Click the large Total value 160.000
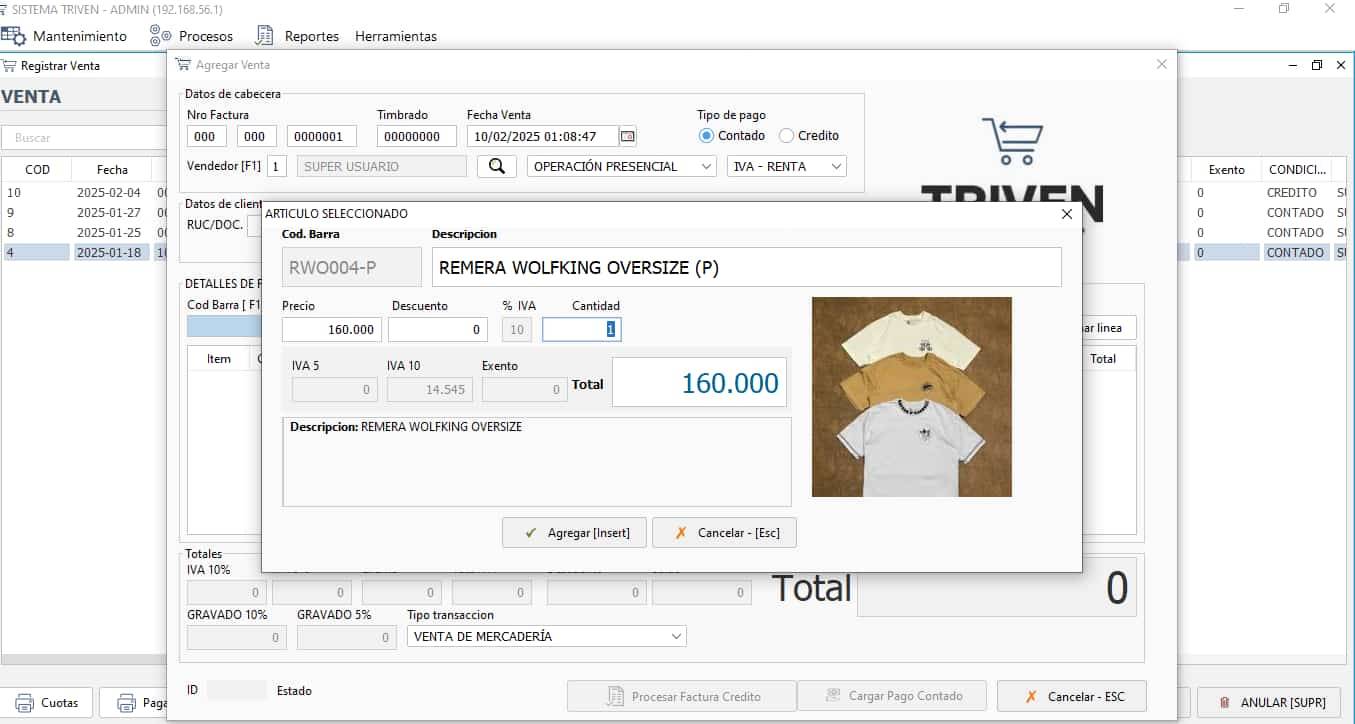 pyautogui.click(x=699, y=383)
